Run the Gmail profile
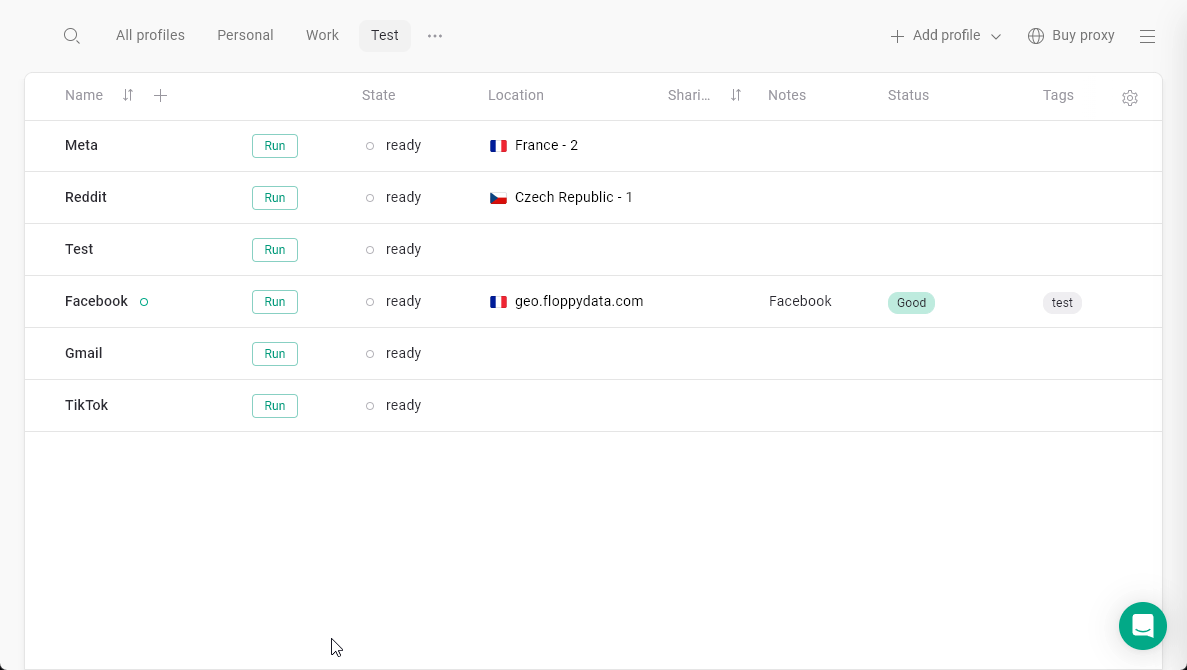Viewport: 1187px width, 670px height. tap(275, 354)
